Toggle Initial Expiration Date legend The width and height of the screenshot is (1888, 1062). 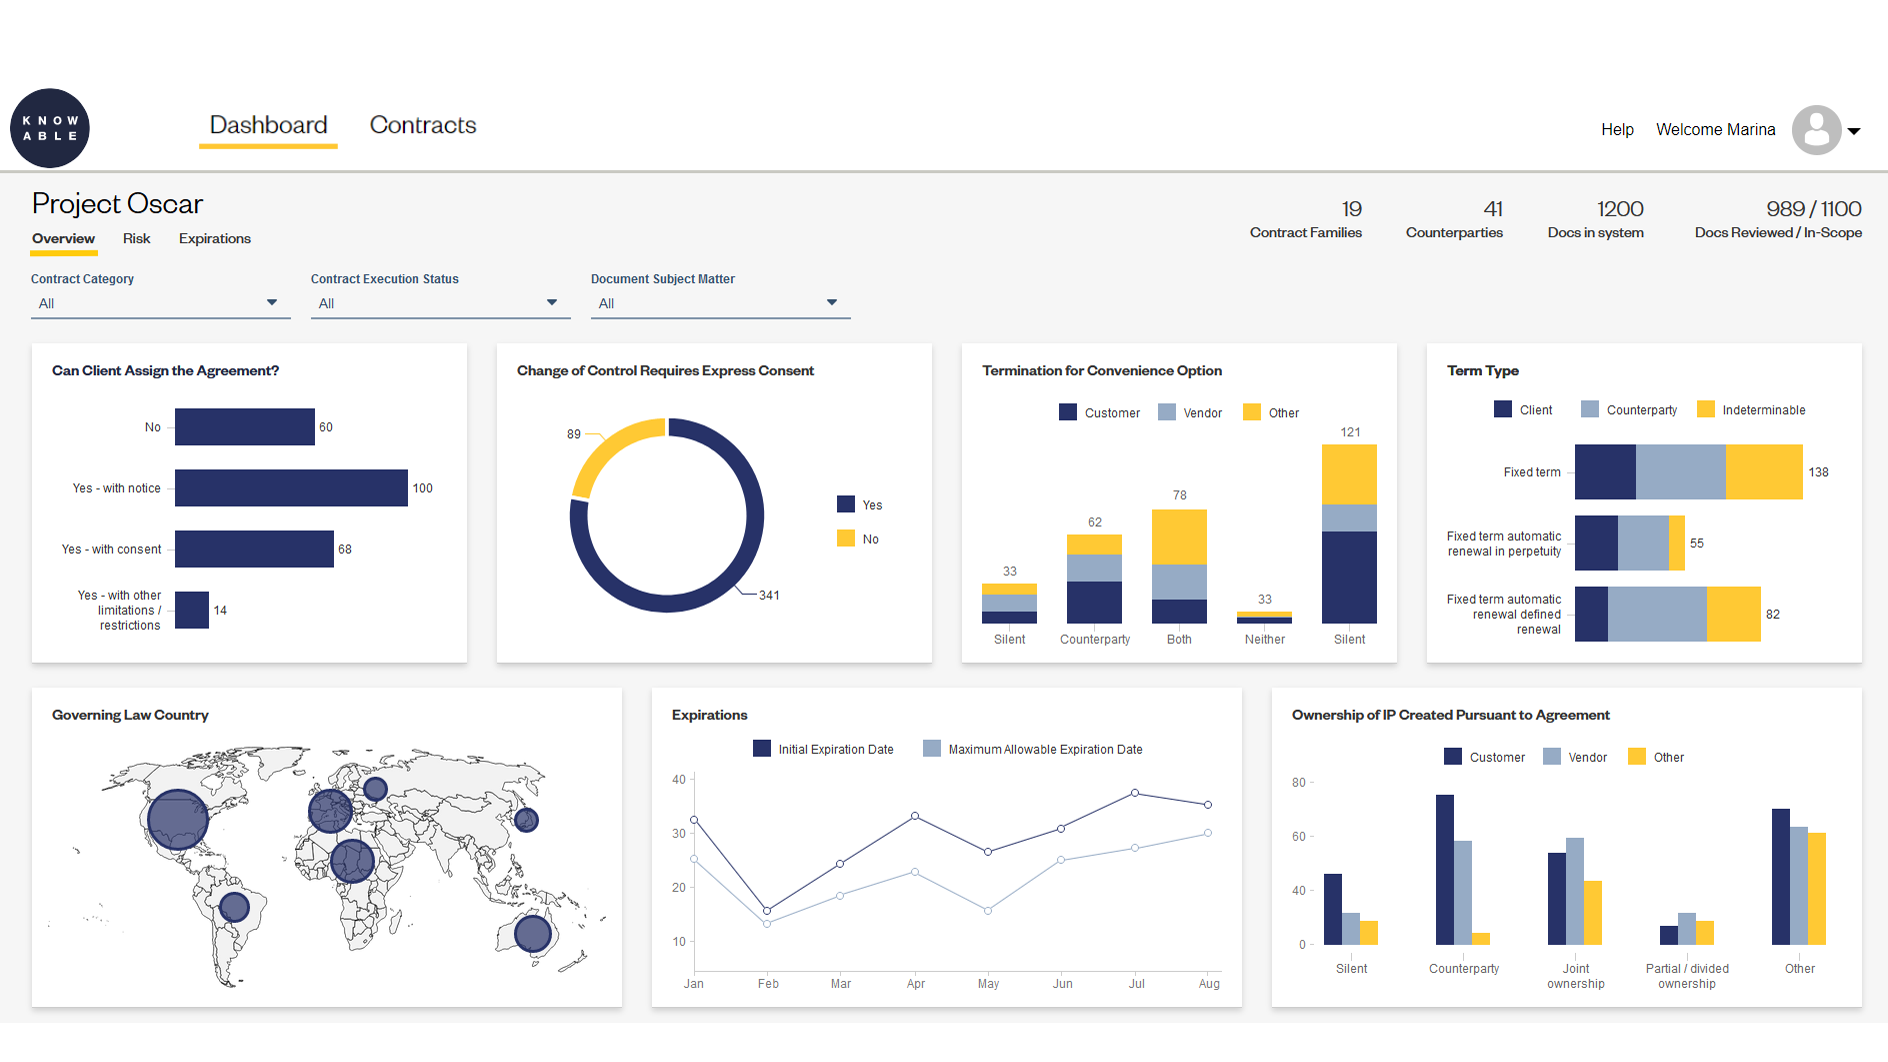[762, 748]
